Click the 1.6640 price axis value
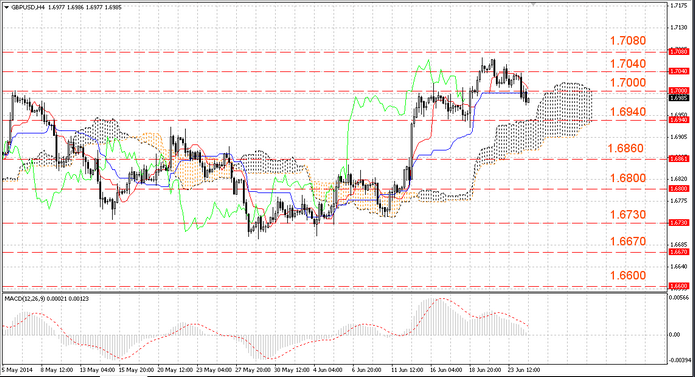The width and height of the screenshot is (695, 377). click(x=679, y=267)
